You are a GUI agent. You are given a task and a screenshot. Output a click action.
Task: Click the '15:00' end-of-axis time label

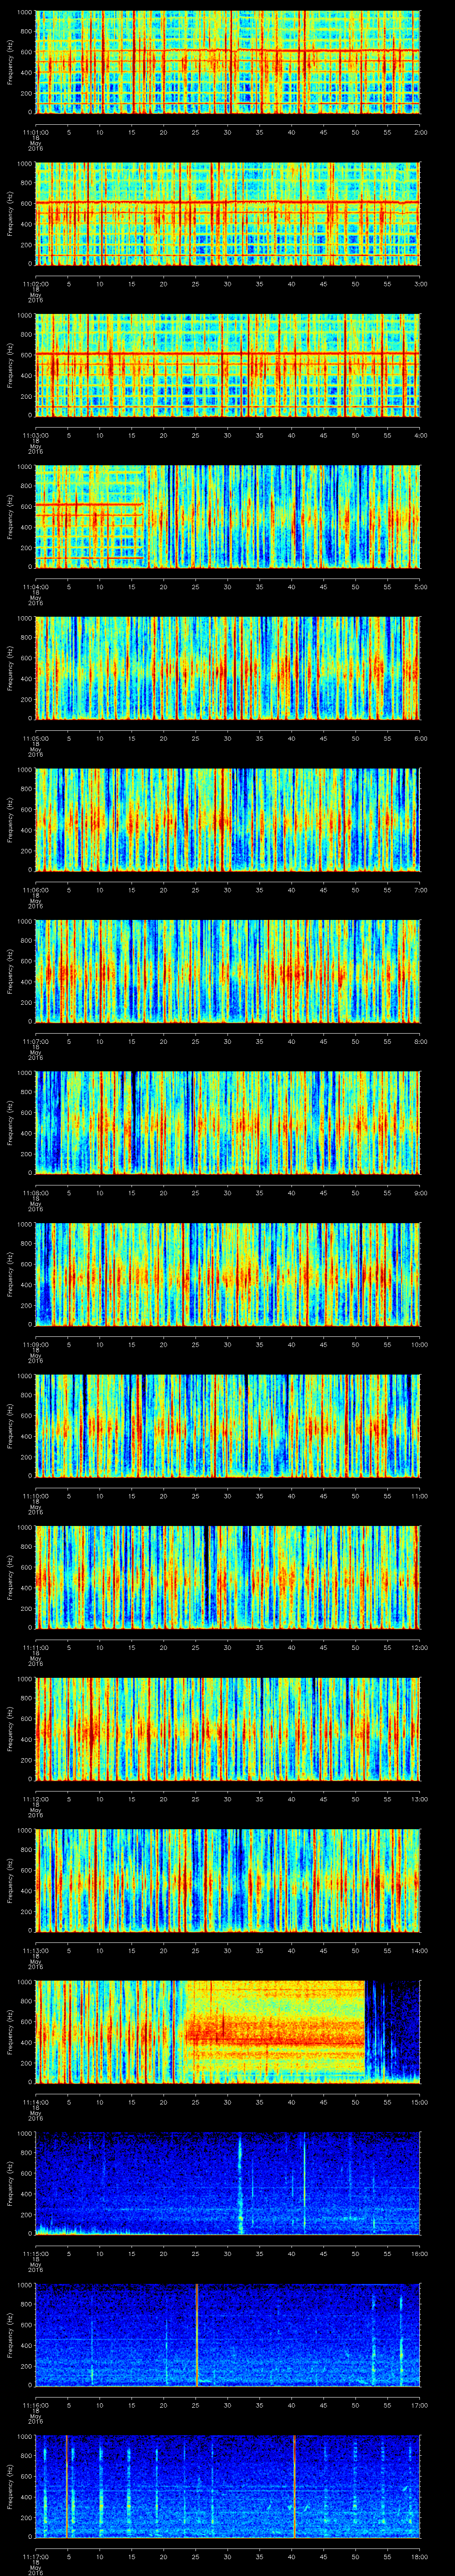tap(420, 2102)
